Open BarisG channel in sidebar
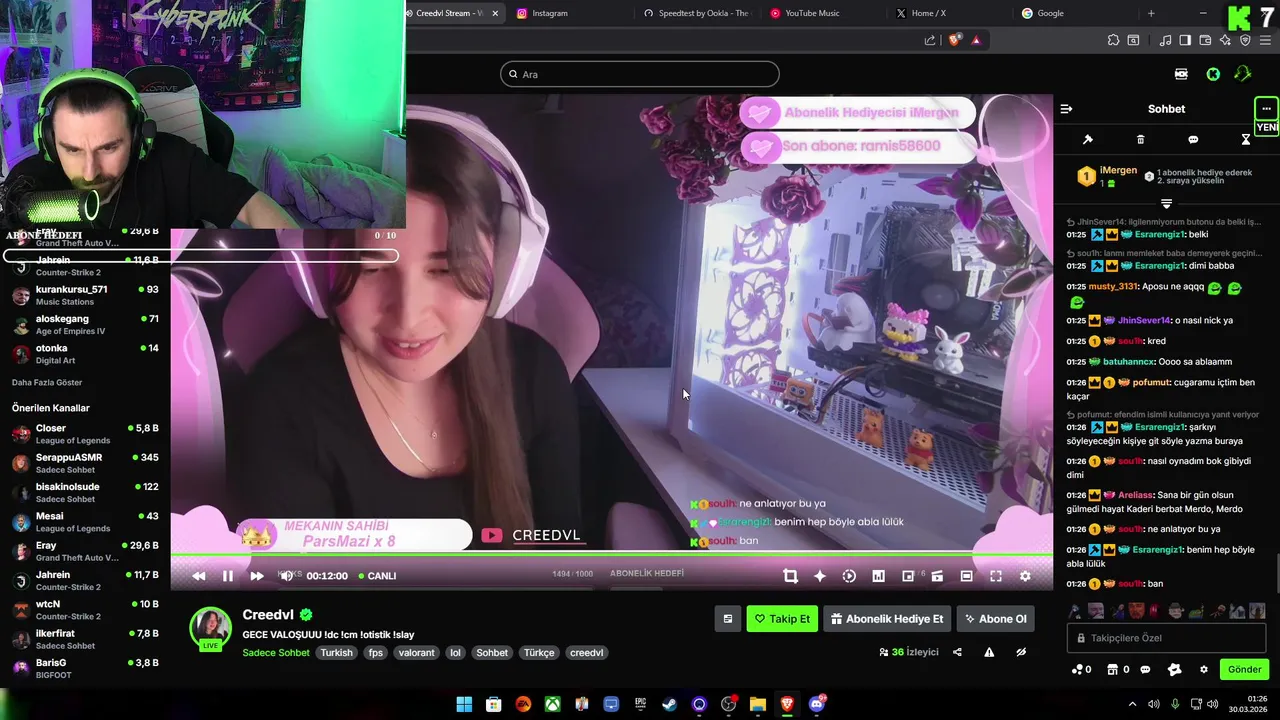 tap(85, 668)
